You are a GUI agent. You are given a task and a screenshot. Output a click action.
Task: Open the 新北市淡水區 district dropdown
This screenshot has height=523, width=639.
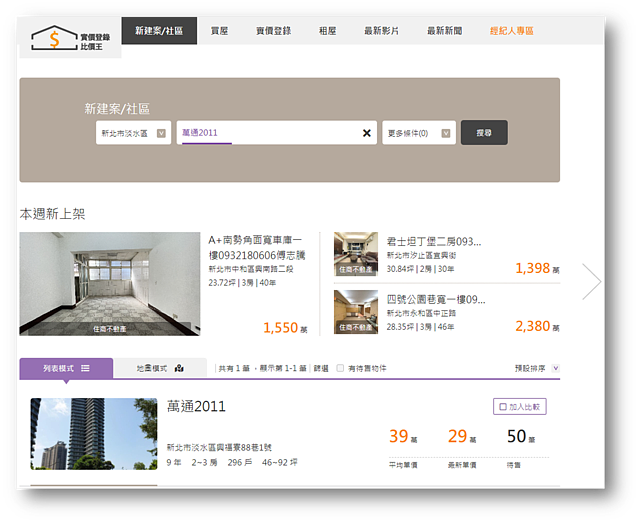[133, 133]
